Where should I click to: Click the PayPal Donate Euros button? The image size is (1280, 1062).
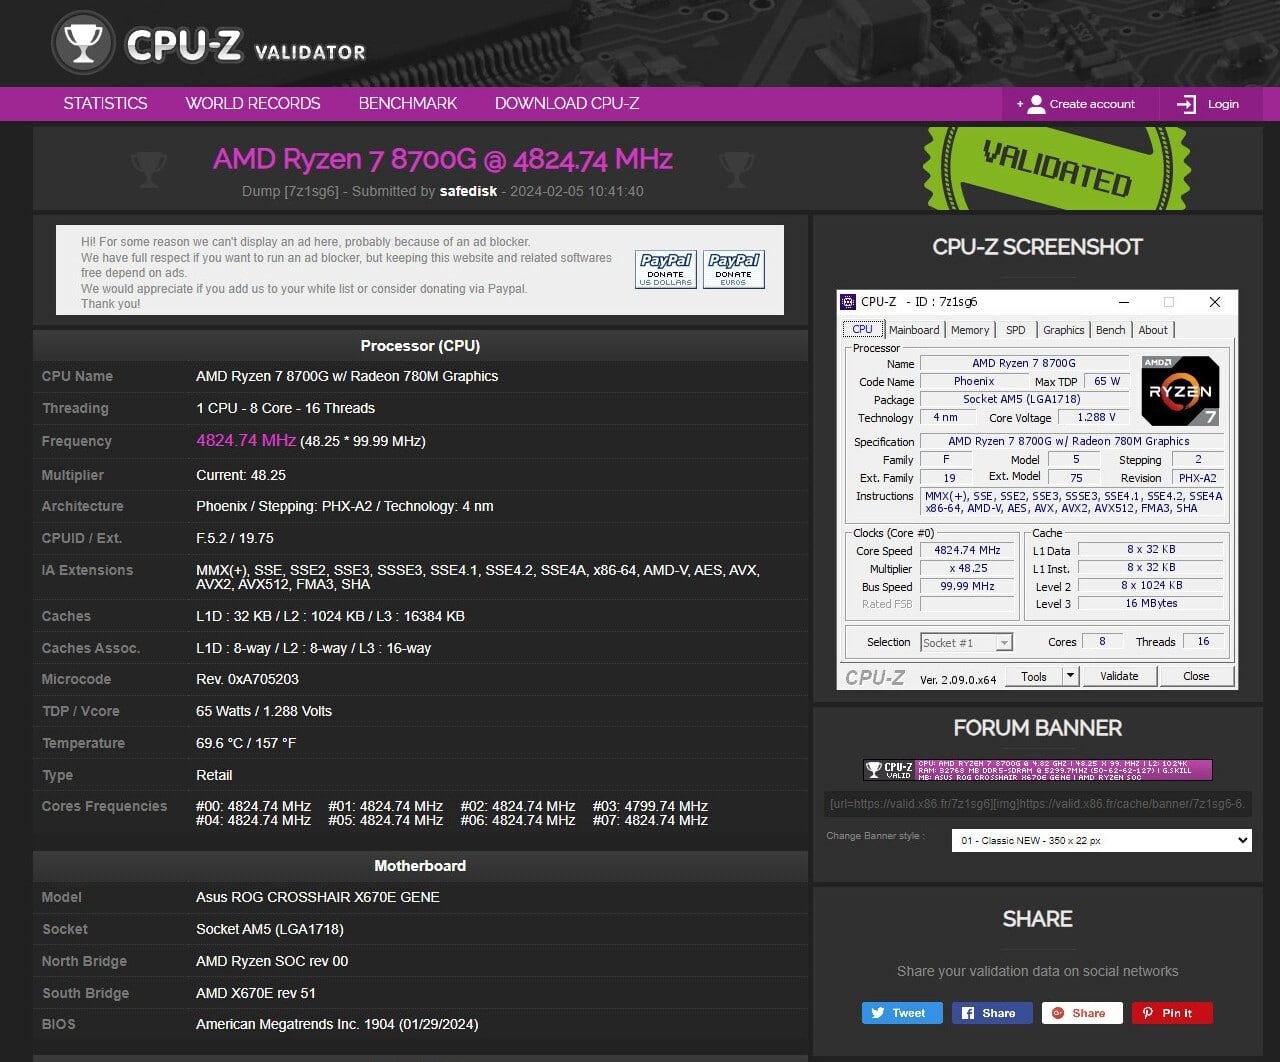733,269
